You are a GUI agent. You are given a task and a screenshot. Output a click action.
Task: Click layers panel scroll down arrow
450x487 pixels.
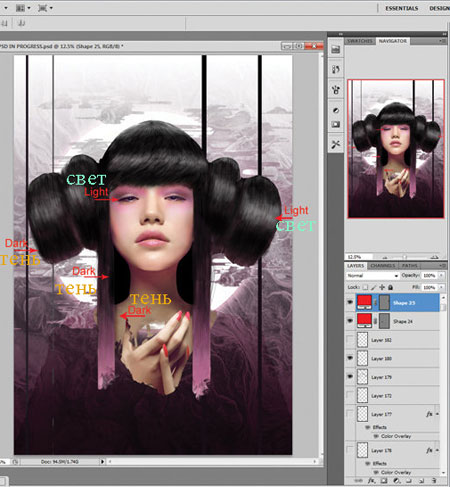click(x=443, y=473)
